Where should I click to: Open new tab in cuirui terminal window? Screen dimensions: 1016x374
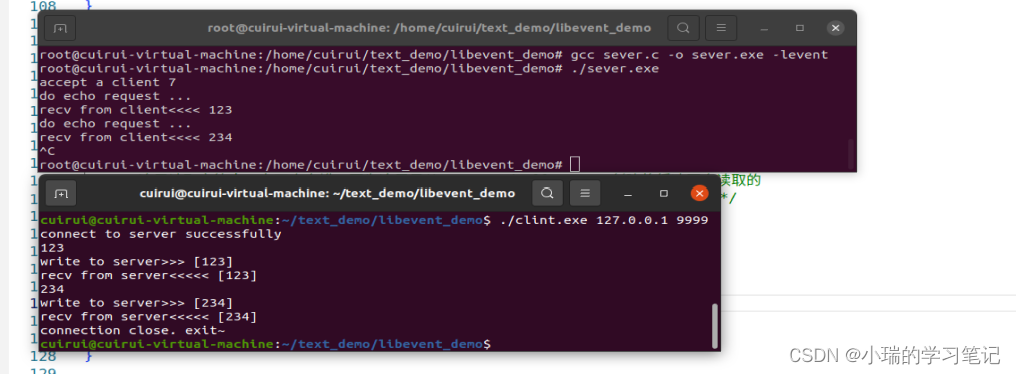click(x=61, y=193)
